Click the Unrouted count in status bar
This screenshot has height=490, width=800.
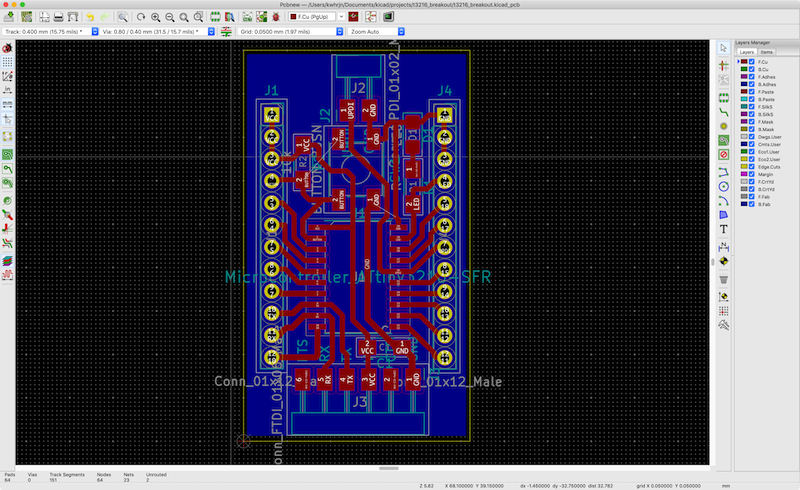point(148,480)
